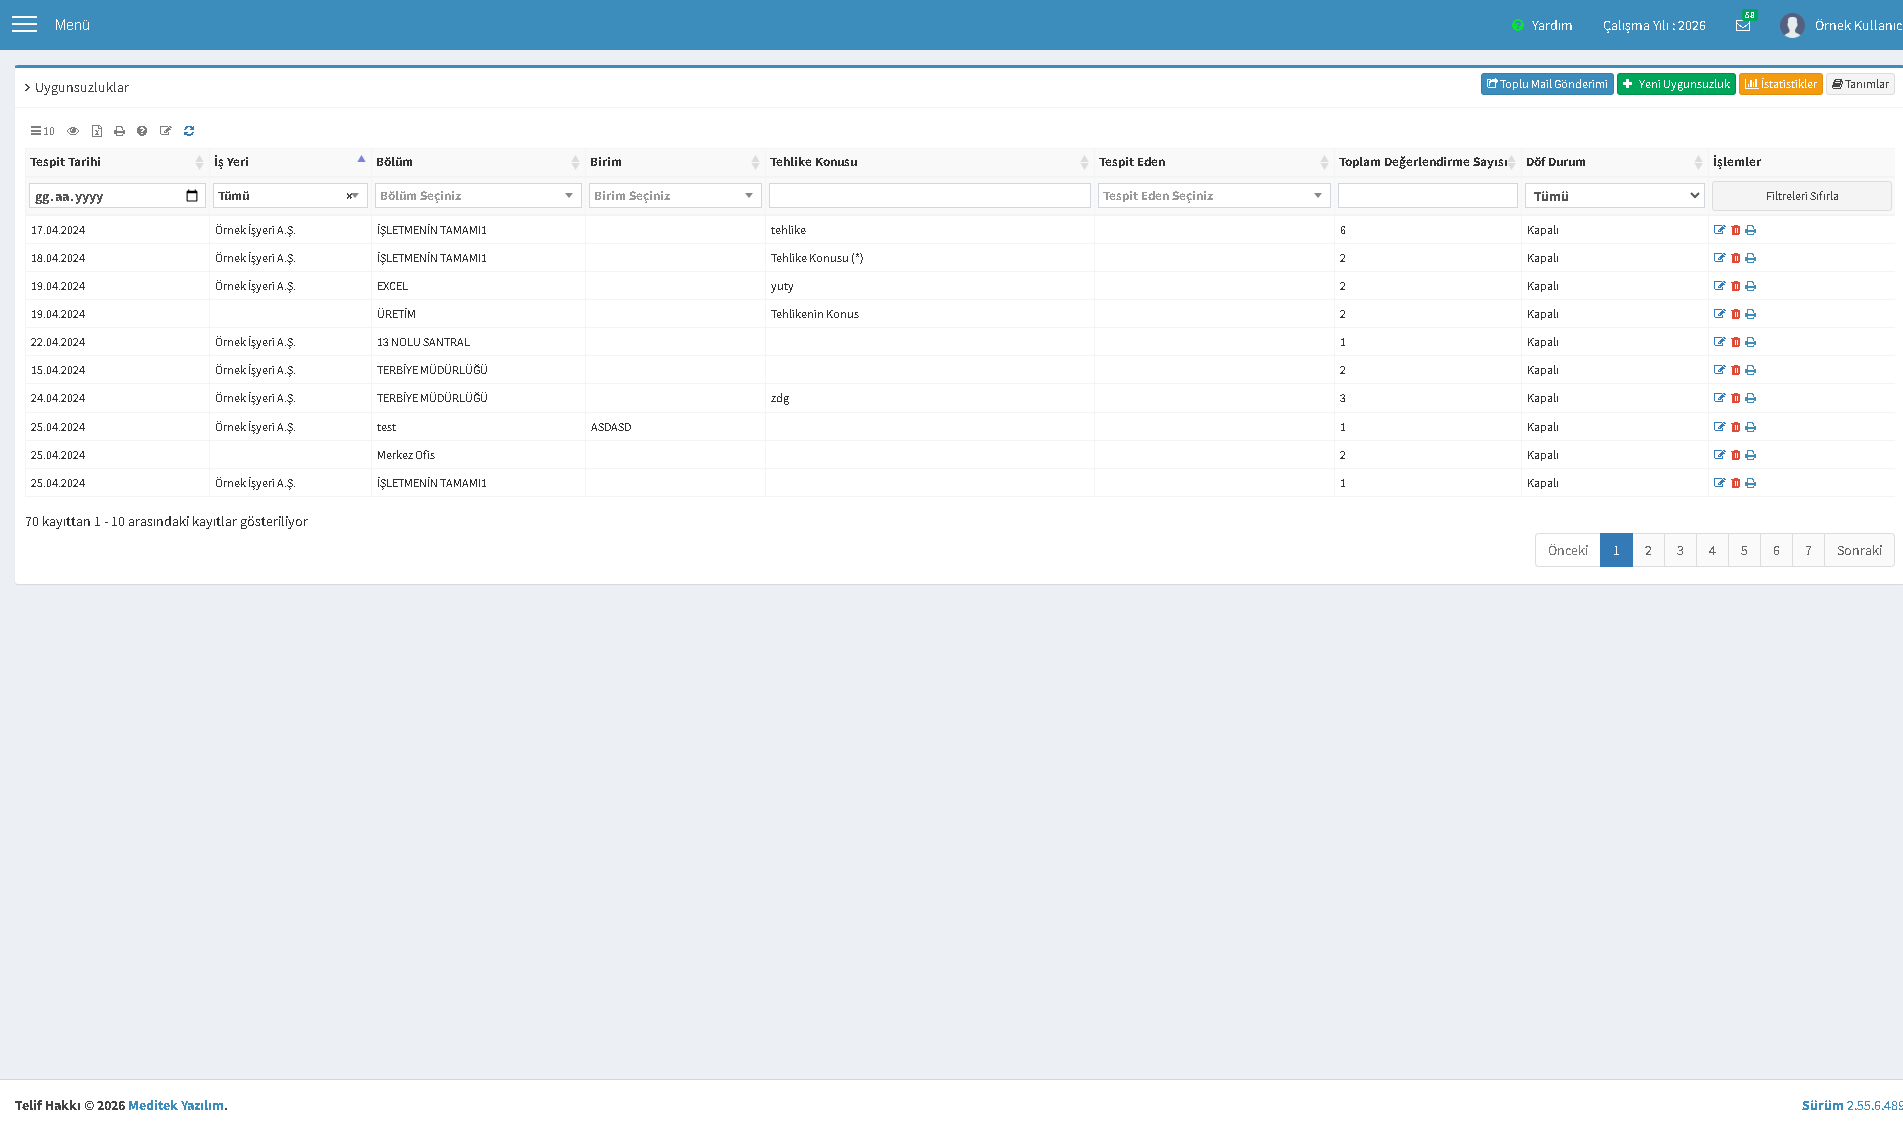
Task: Click Önceki pagination button
Action: (x=1568, y=550)
